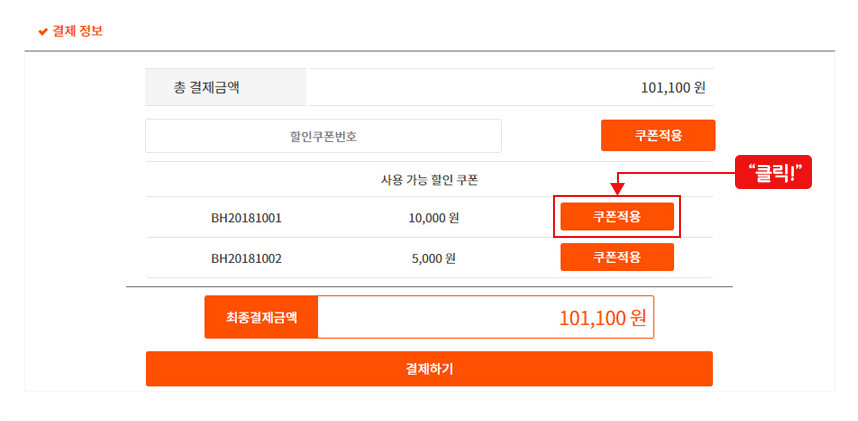Apply the entered coupon with the top 쿠폰적용 button
The height and width of the screenshot is (421, 858).
pyautogui.click(x=658, y=135)
